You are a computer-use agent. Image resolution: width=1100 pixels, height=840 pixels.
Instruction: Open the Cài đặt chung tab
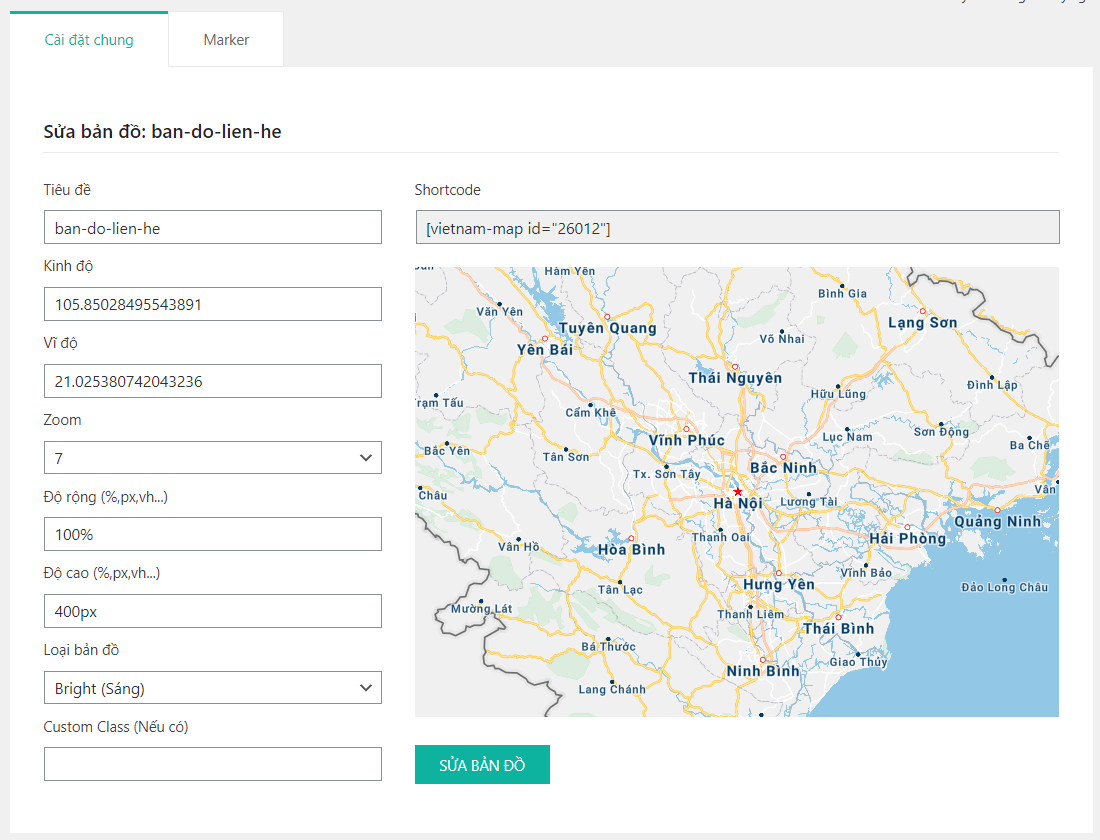tap(89, 40)
